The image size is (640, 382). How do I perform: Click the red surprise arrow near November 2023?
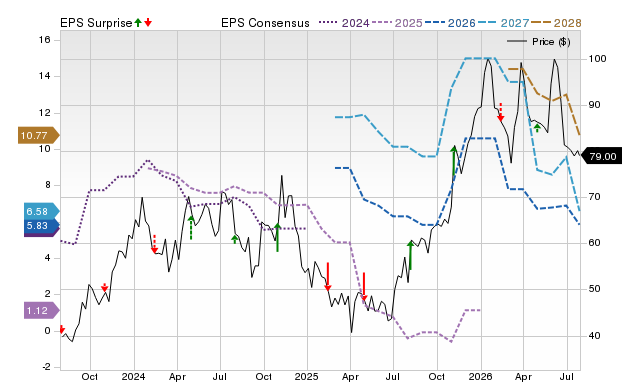click(104, 287)
